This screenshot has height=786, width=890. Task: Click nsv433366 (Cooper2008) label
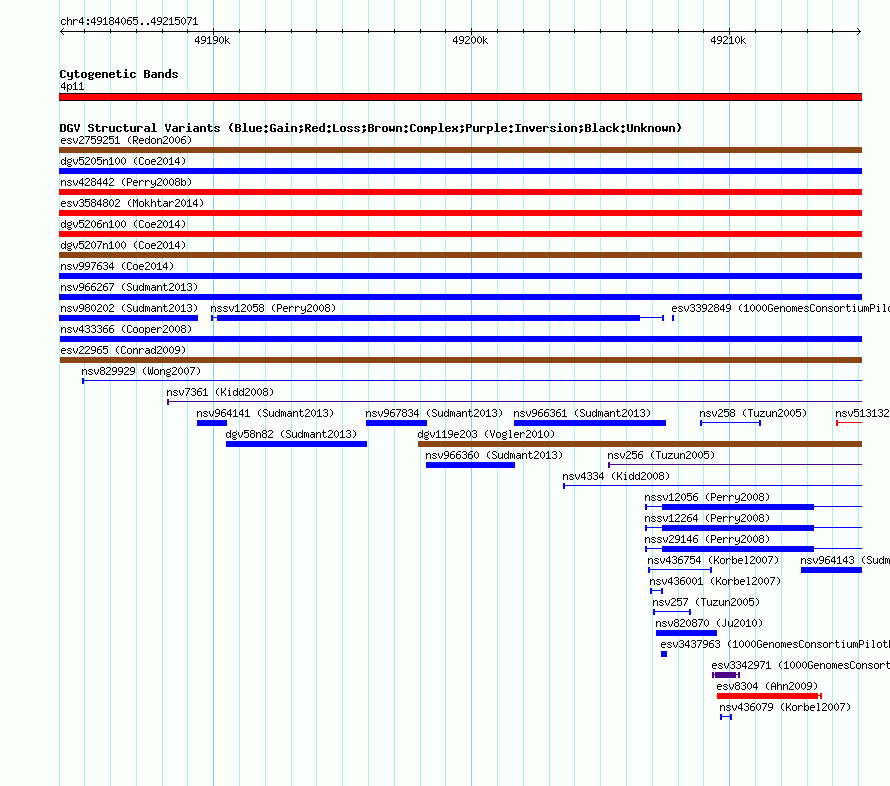126,329
